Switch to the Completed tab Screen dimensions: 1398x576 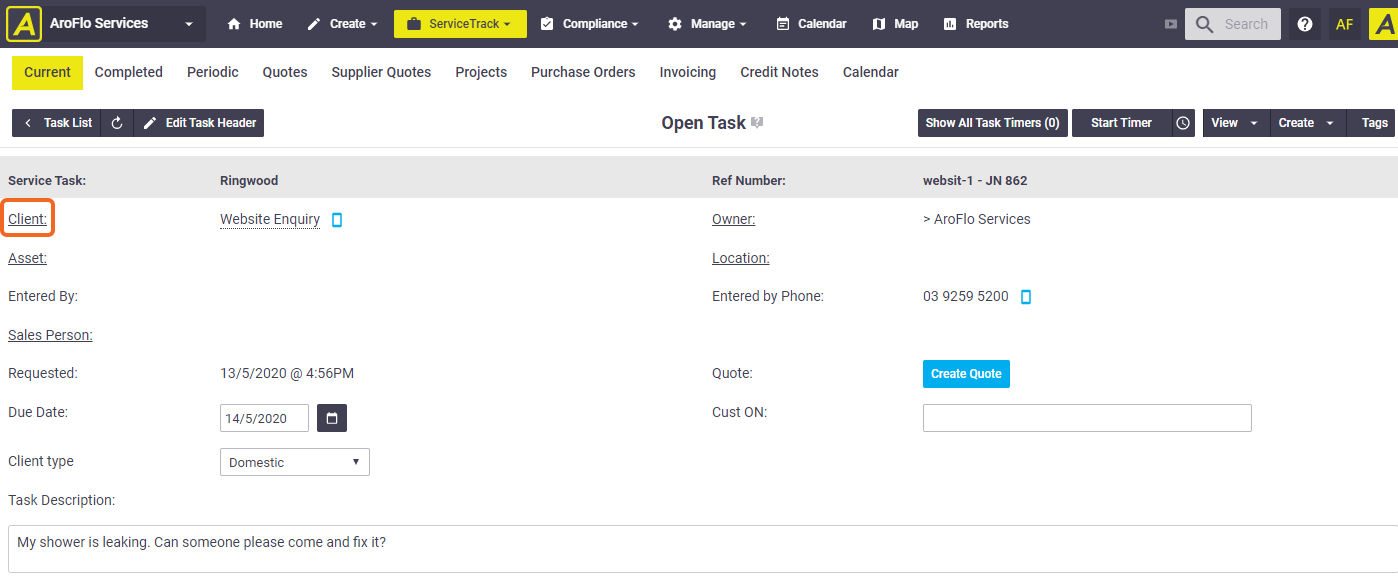[129, 72]
